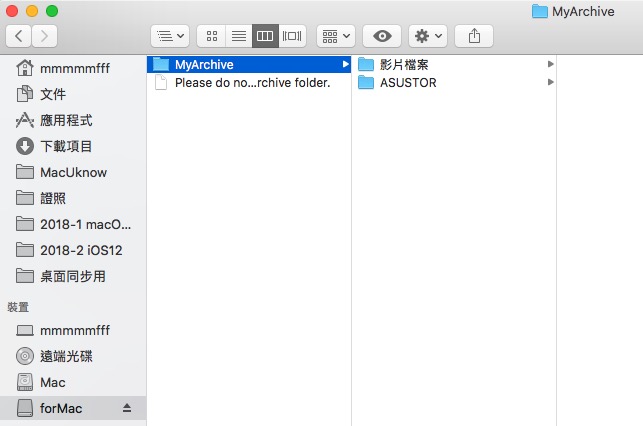Eject the forMac drive
This screenshot has height=426, width=643.
(x=127, y=408)
